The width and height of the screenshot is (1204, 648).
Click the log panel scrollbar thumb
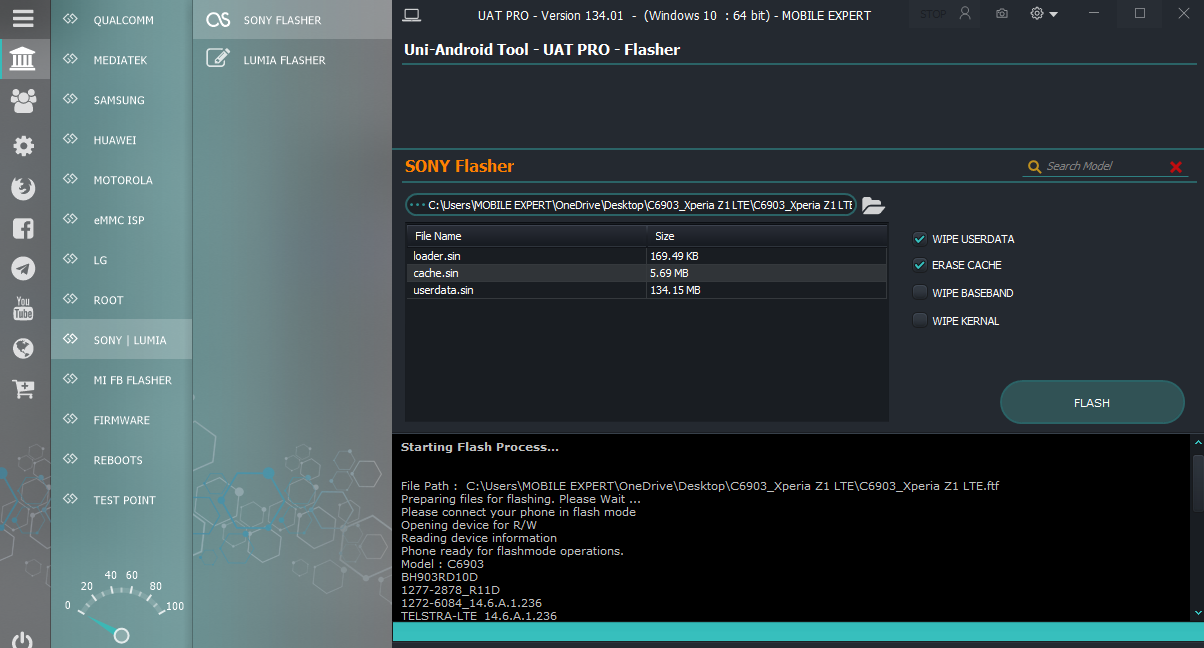(1197, 485)
